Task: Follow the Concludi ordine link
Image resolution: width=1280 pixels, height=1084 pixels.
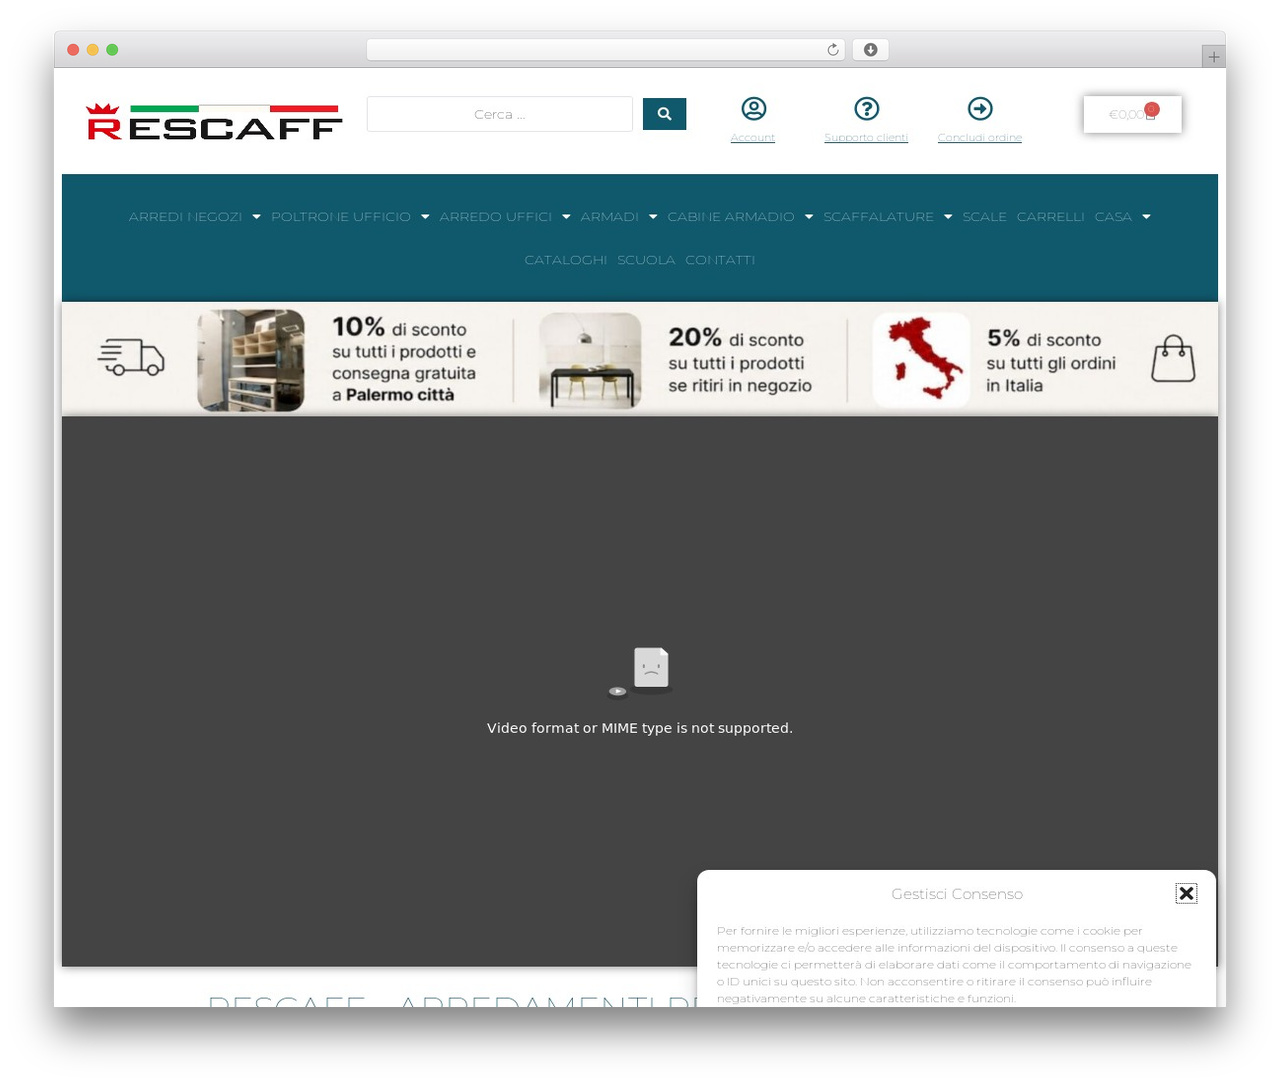Action: pos(980,138)
